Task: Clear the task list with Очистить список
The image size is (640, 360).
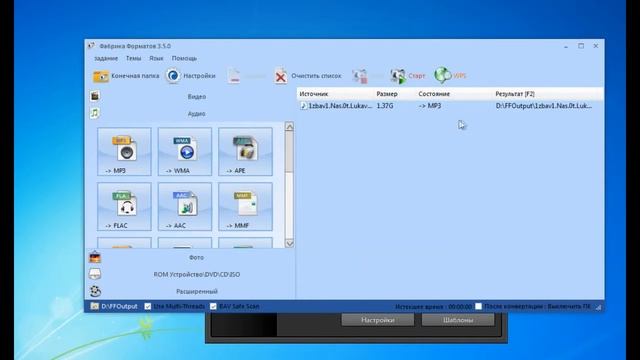Action: point(308,76)
